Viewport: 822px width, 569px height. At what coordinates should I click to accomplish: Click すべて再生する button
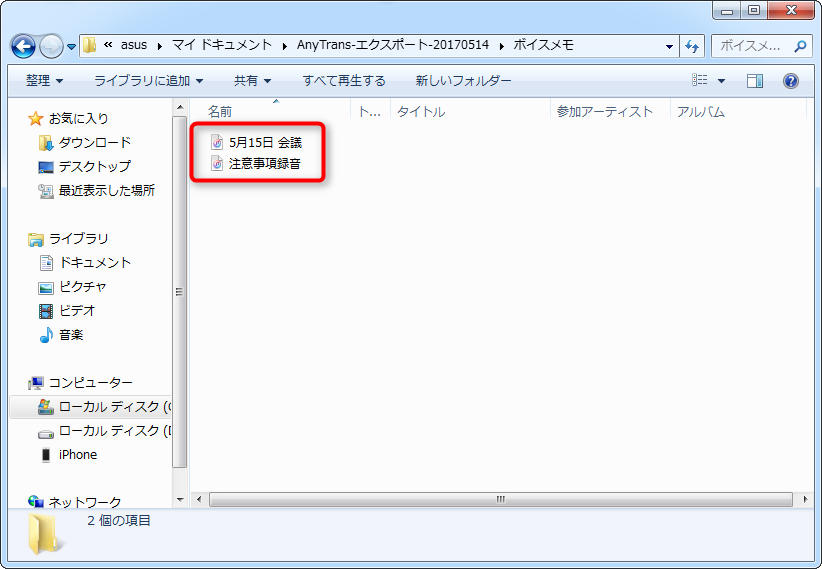point(344,81)
